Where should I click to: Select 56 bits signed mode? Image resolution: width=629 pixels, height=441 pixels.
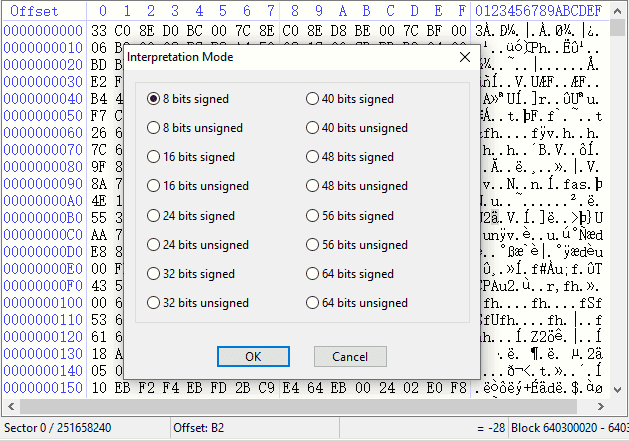[312, 216]
